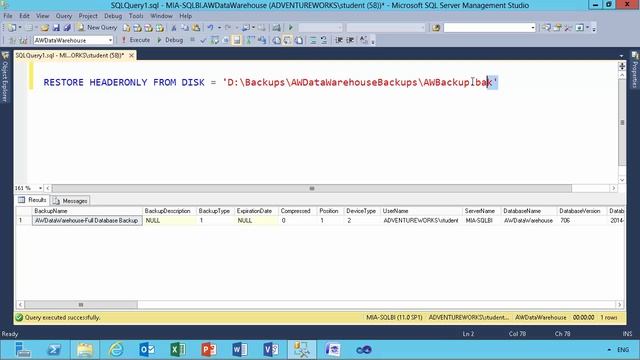This screenshot has width=640, height=360.
Task: Click the Comment out selected lines icon
Action: click(313, 40)
